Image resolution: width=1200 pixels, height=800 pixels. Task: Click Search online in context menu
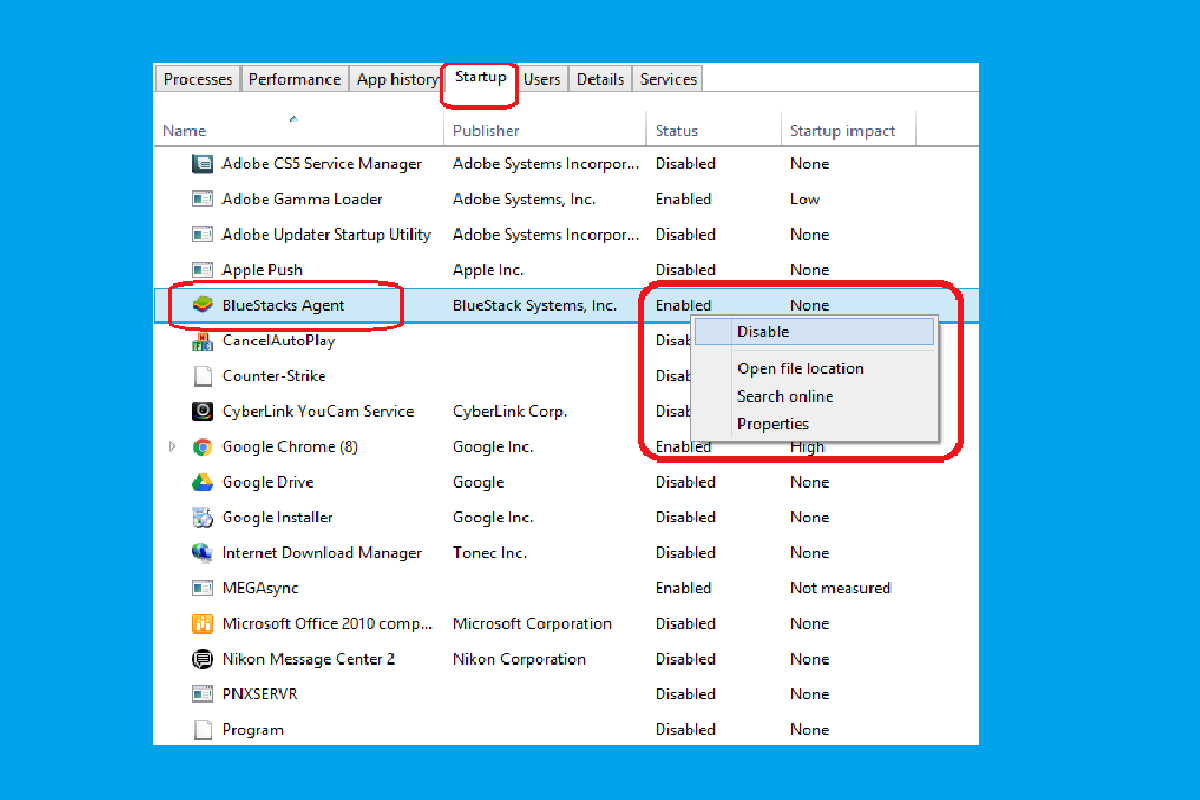pos(785,397)
